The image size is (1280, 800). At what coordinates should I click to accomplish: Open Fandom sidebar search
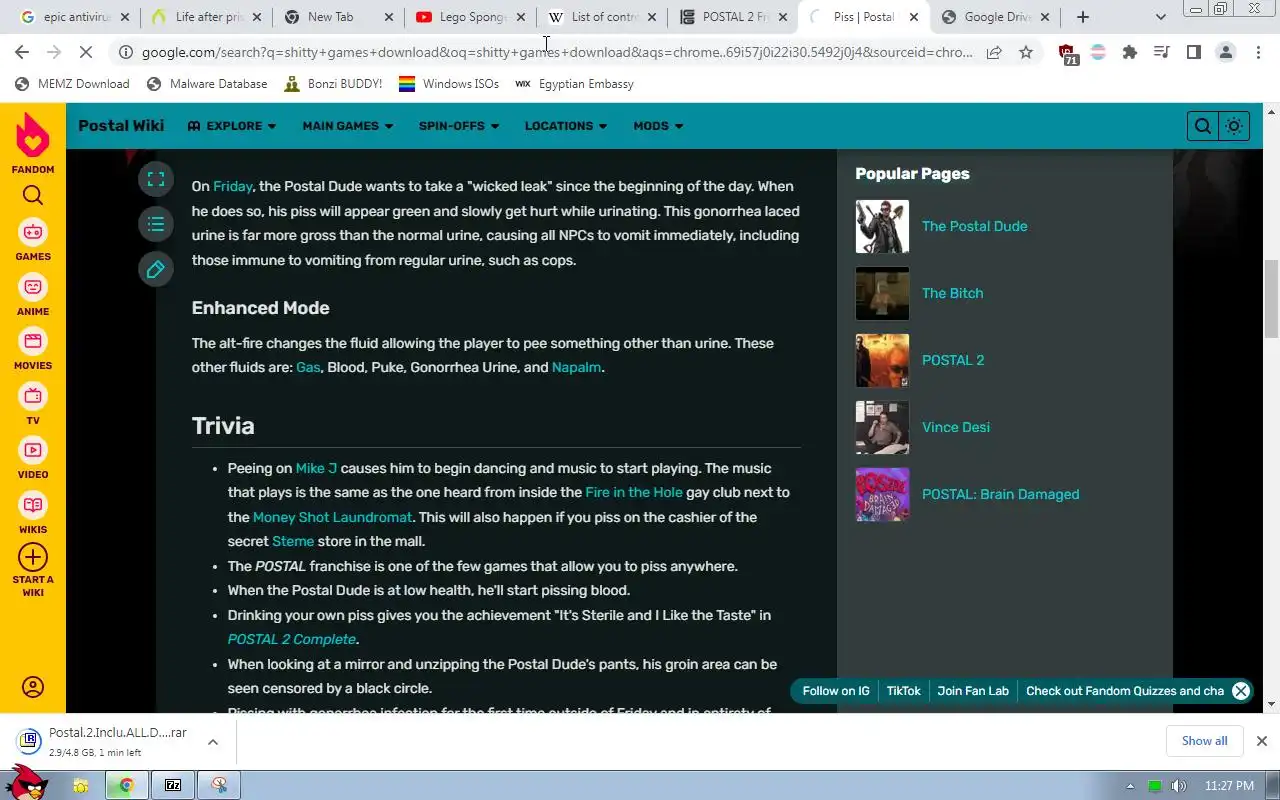33,195
